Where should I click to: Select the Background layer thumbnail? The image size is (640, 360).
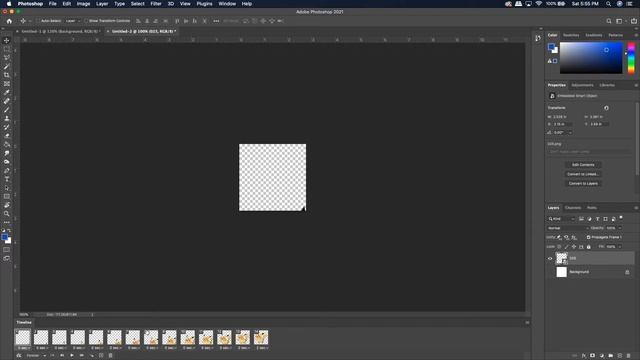tap(562, 272)
